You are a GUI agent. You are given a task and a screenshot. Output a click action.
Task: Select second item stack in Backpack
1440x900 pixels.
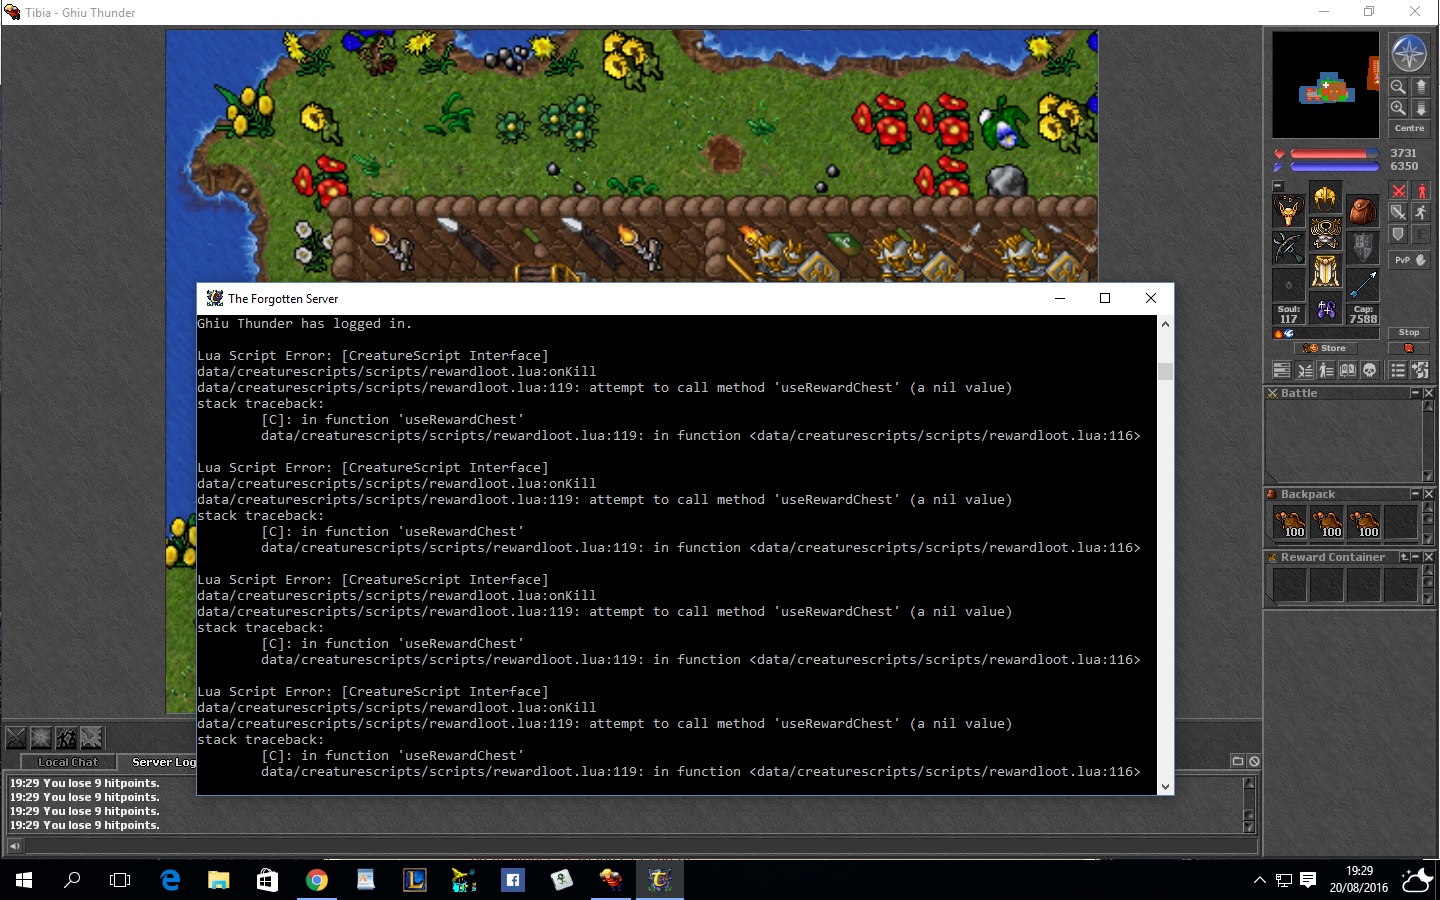coord(1327,522)
